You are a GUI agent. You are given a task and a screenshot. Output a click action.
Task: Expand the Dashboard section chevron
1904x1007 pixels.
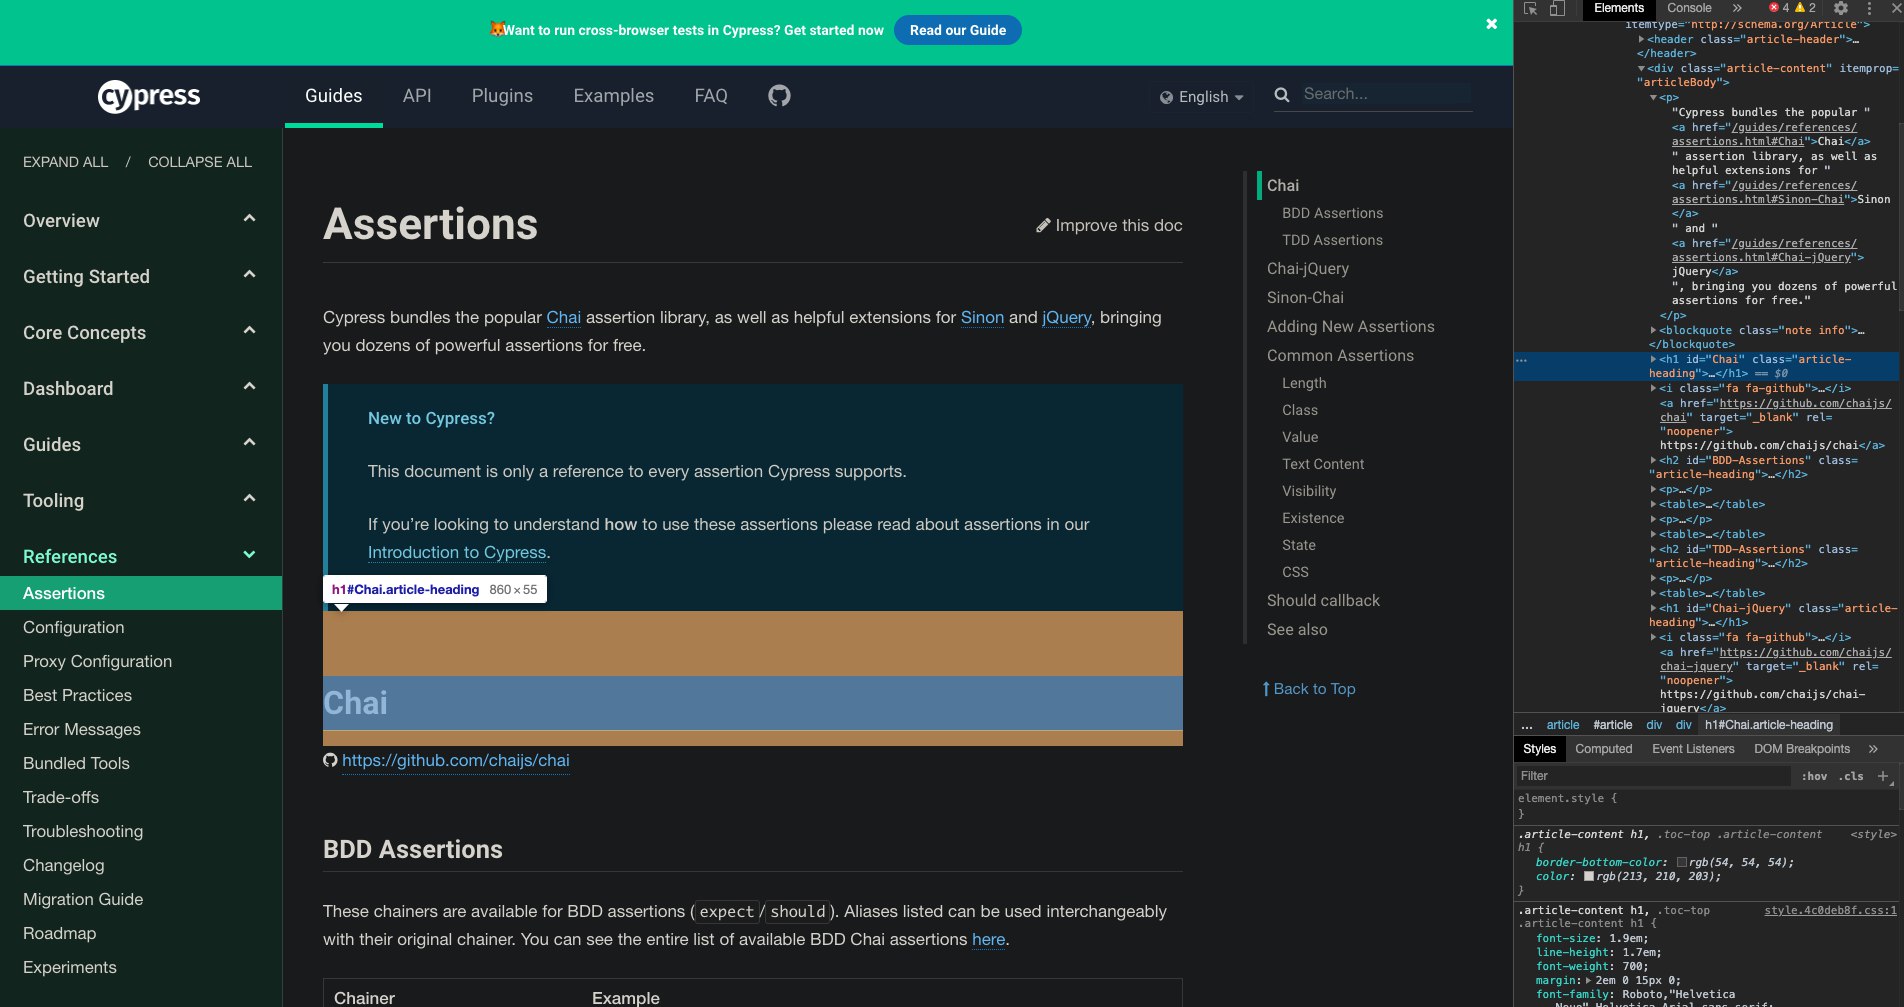coord(249,386)
